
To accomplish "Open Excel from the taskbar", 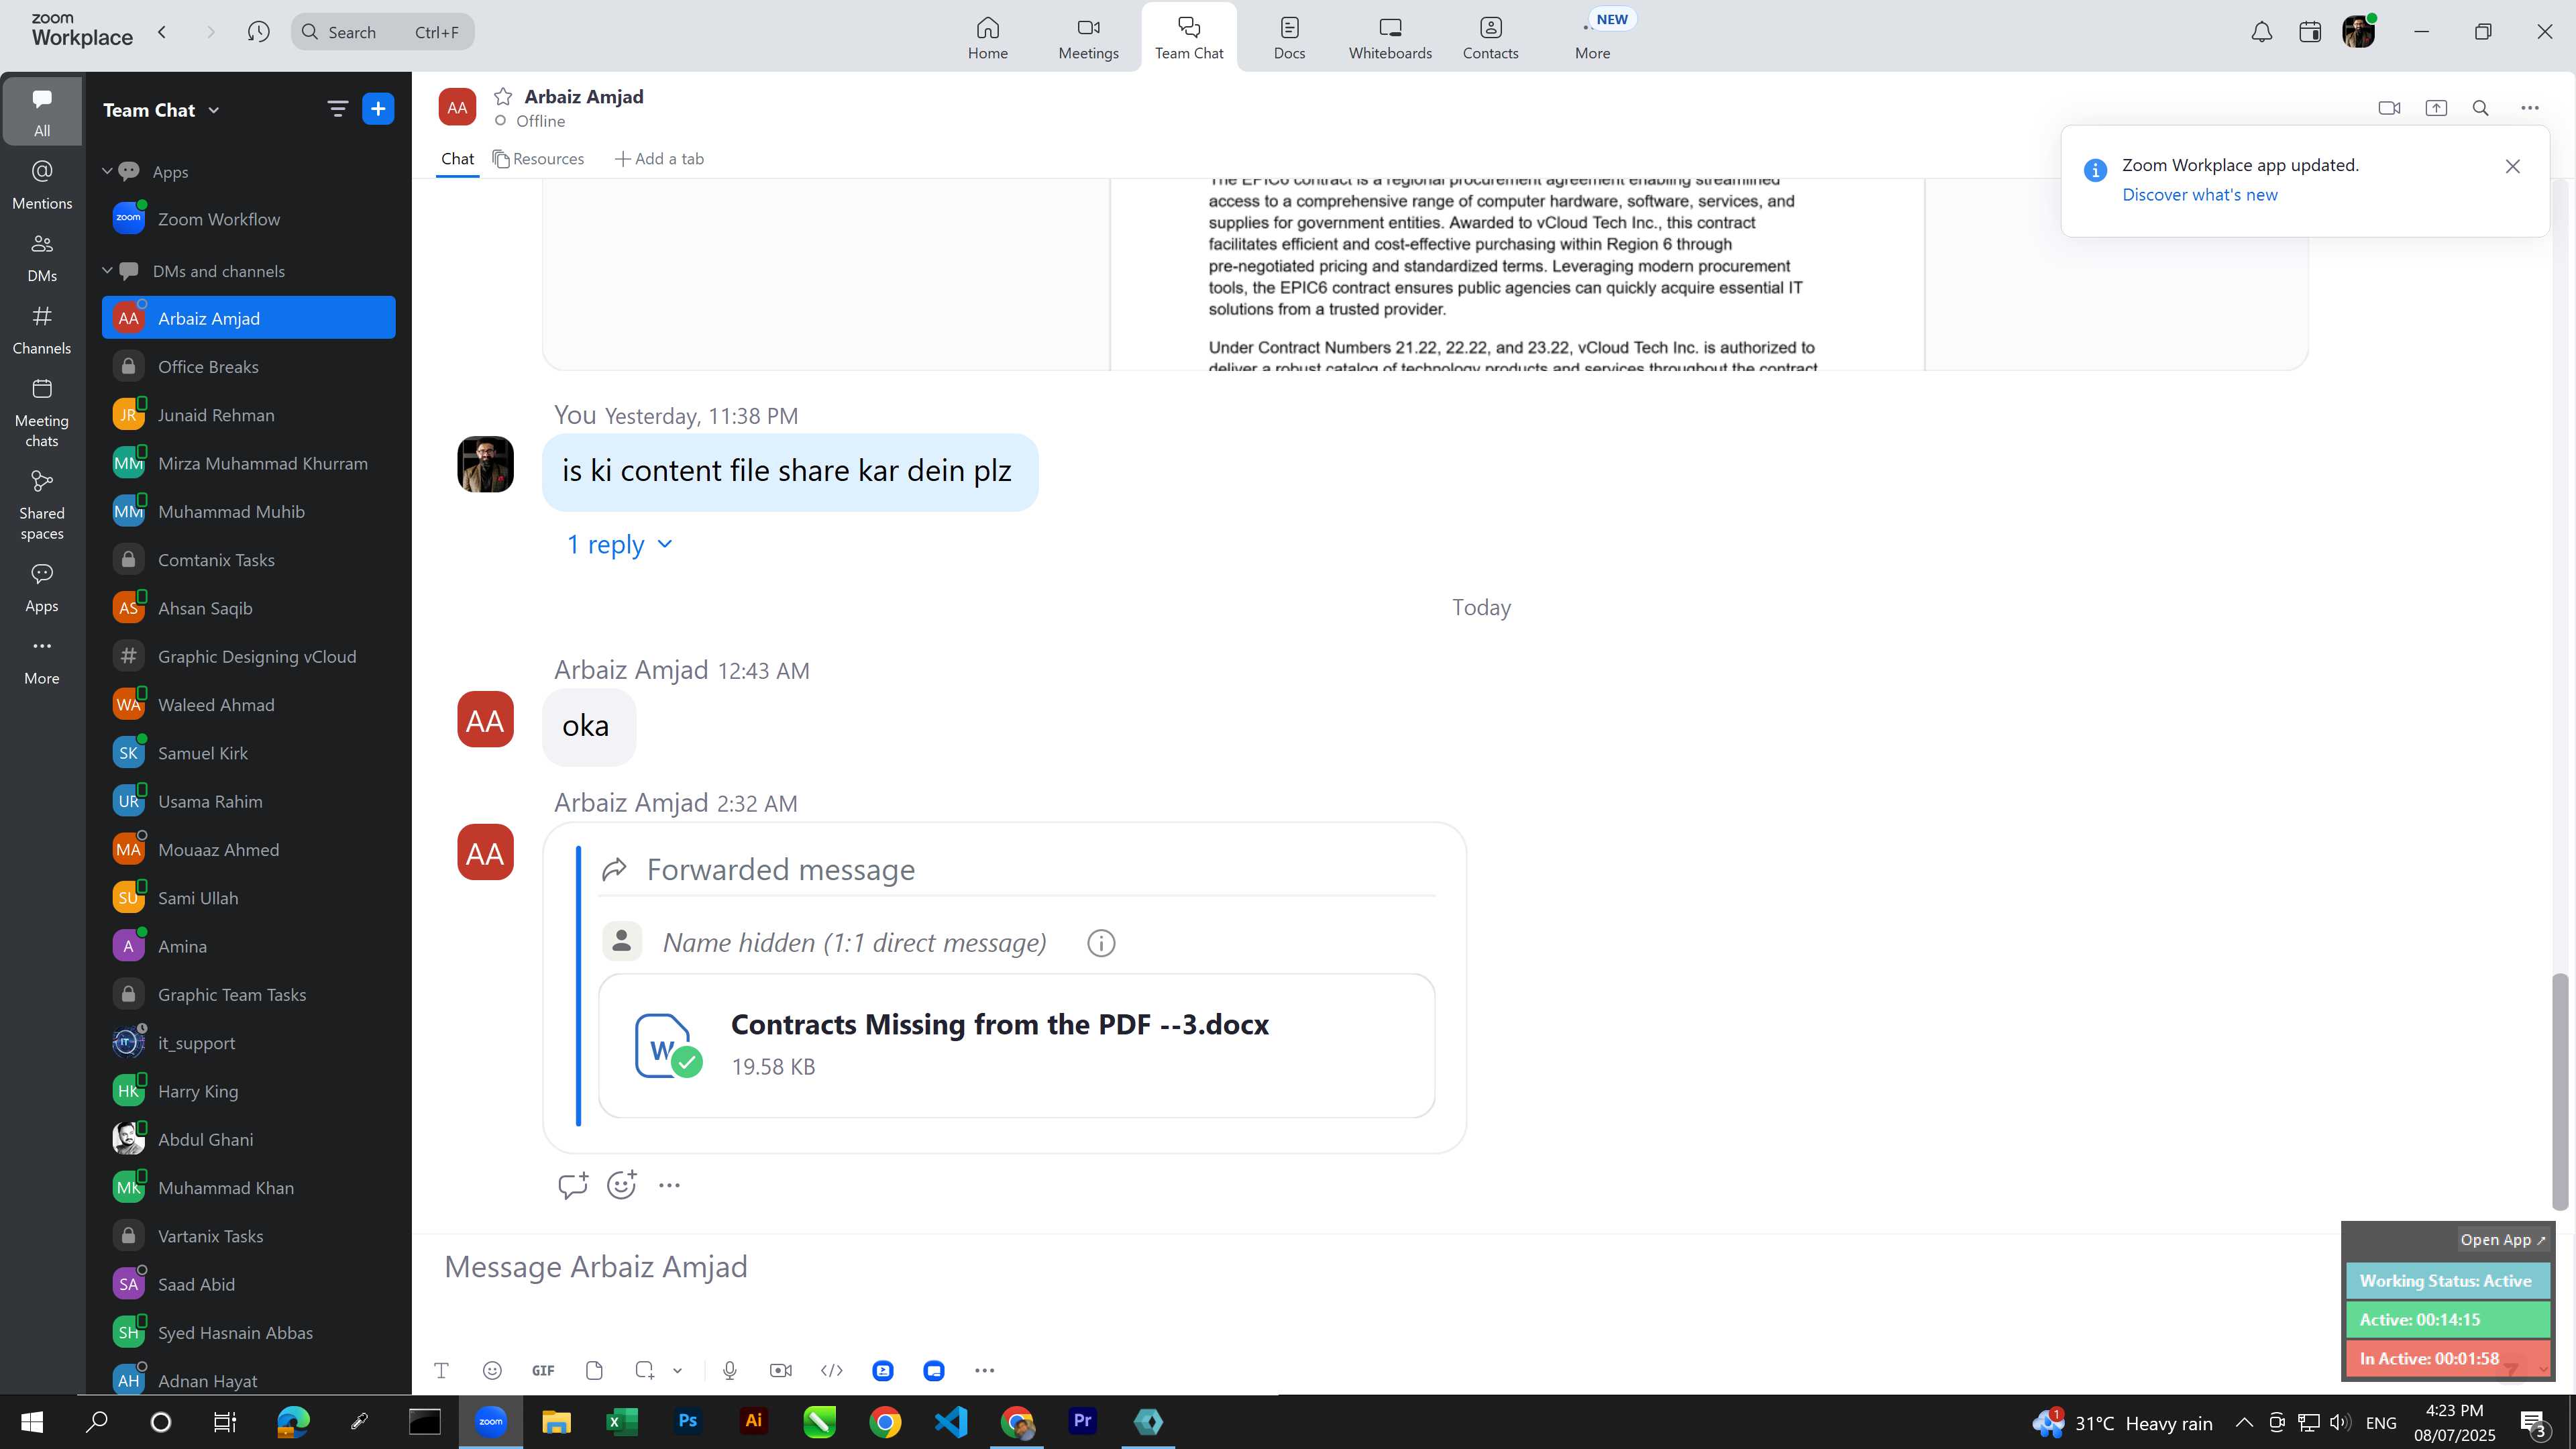I will (x=621, y=1422).
